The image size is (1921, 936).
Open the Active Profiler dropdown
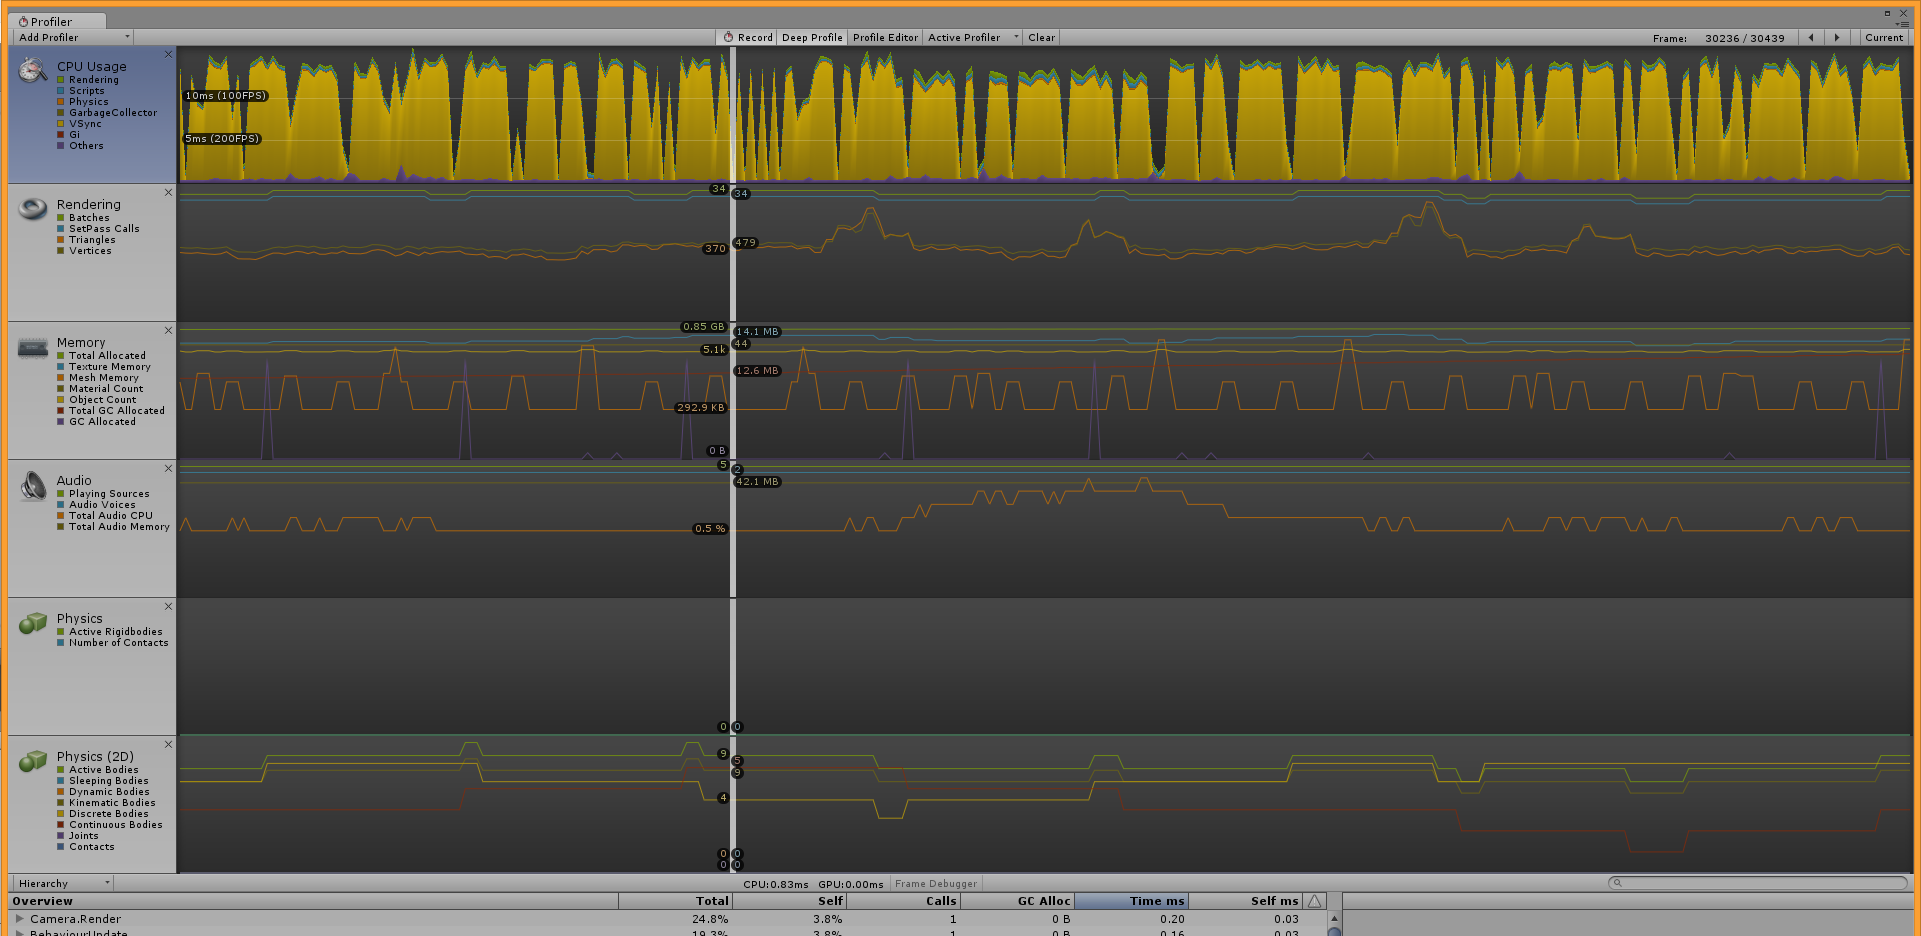click(972, 38)
